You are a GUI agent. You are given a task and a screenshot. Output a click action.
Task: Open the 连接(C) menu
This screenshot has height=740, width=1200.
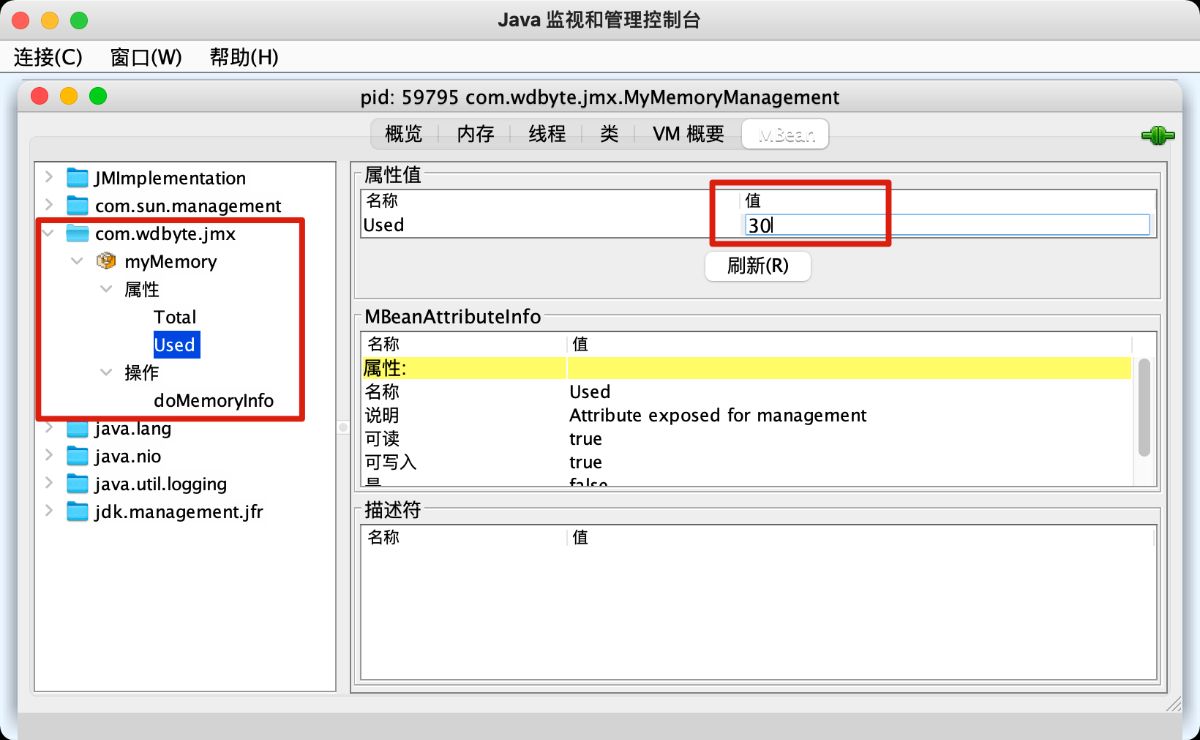click(48, 57)
